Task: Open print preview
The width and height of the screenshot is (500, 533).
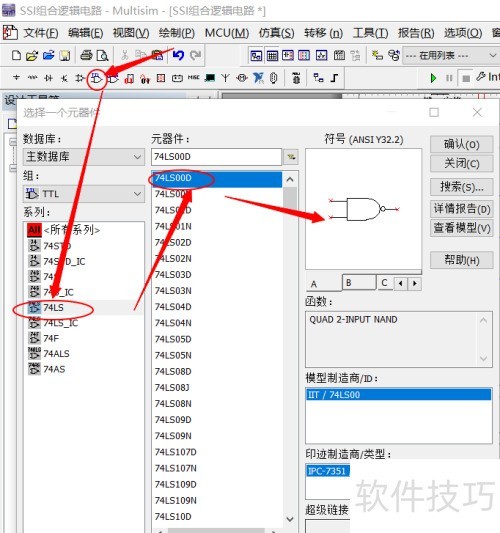Action: (102, 55)
